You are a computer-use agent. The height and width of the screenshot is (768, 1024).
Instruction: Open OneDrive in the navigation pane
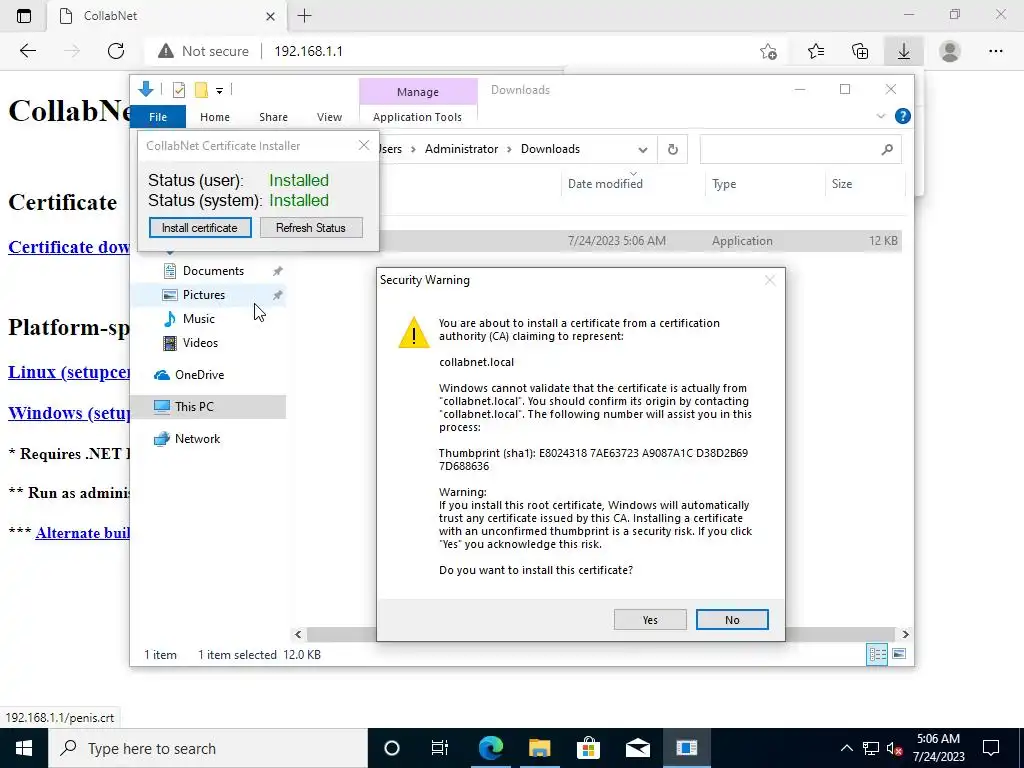tap(199, 375)
